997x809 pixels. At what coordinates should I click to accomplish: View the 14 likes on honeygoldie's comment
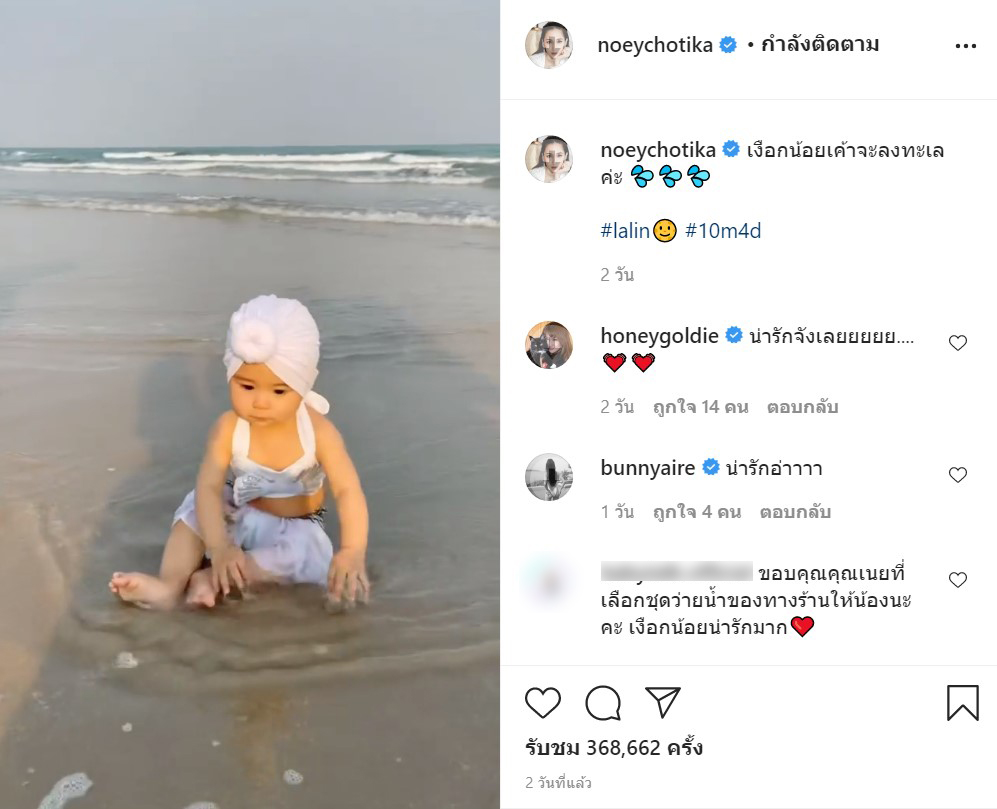point(701,406)
